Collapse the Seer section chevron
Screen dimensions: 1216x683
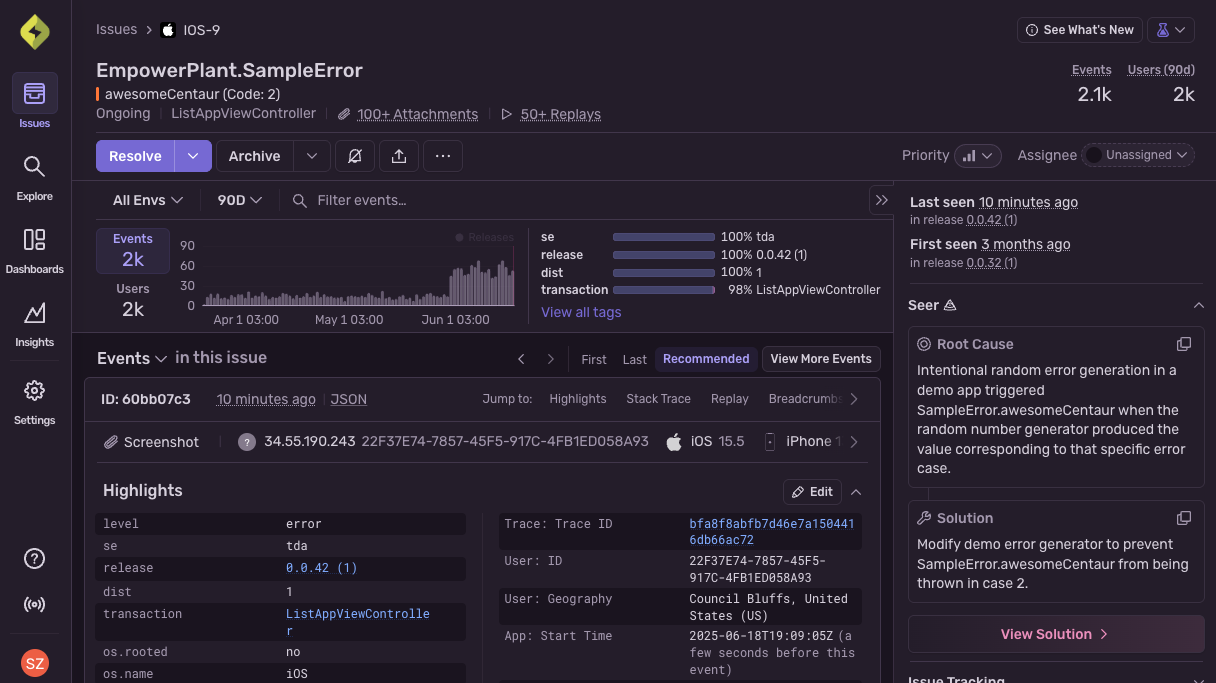1198,305
